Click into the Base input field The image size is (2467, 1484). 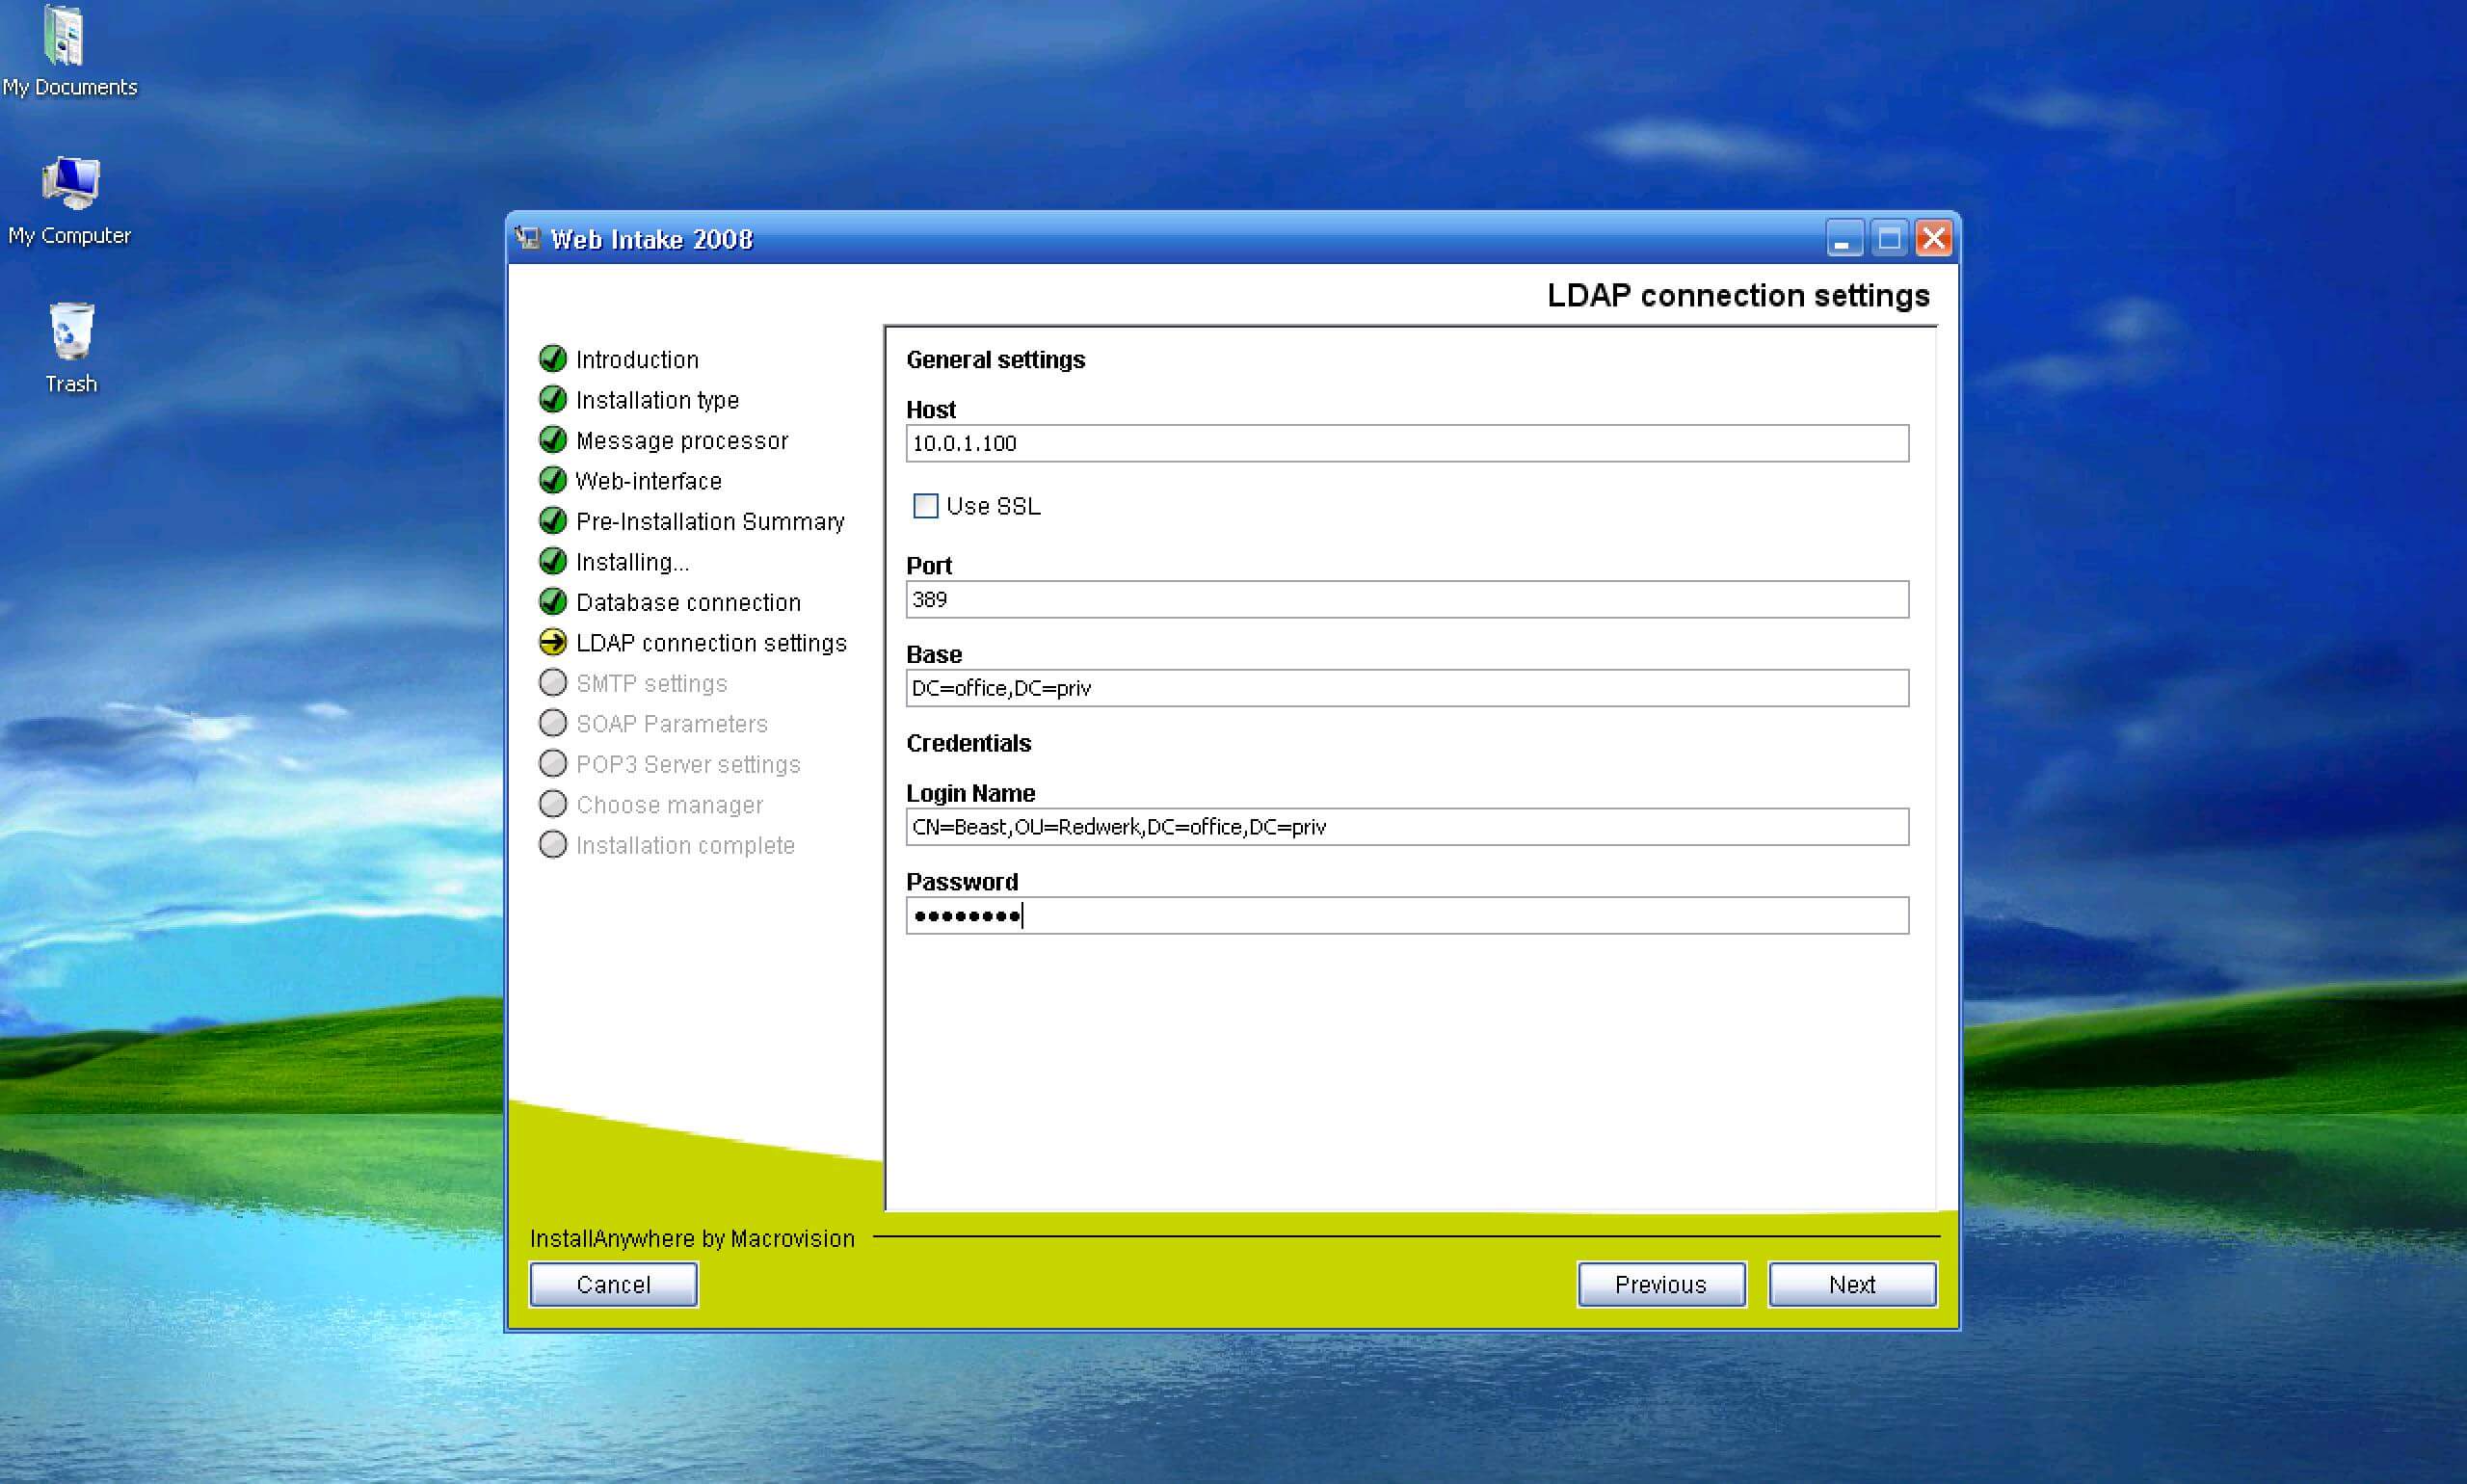[1407, 688]
